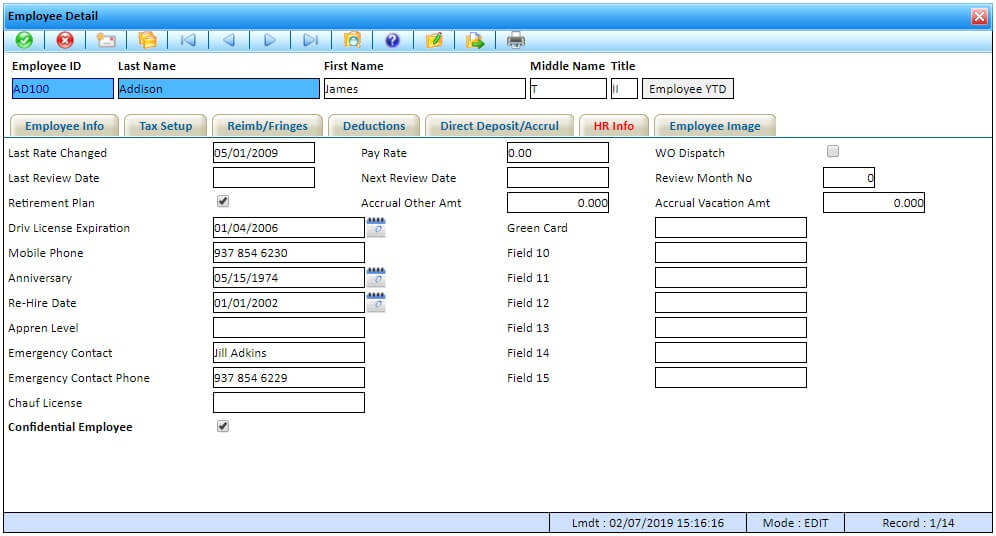Screen dimensions: 996x536
Task: Click the Field 12 input box
Action: coord(731,302)
